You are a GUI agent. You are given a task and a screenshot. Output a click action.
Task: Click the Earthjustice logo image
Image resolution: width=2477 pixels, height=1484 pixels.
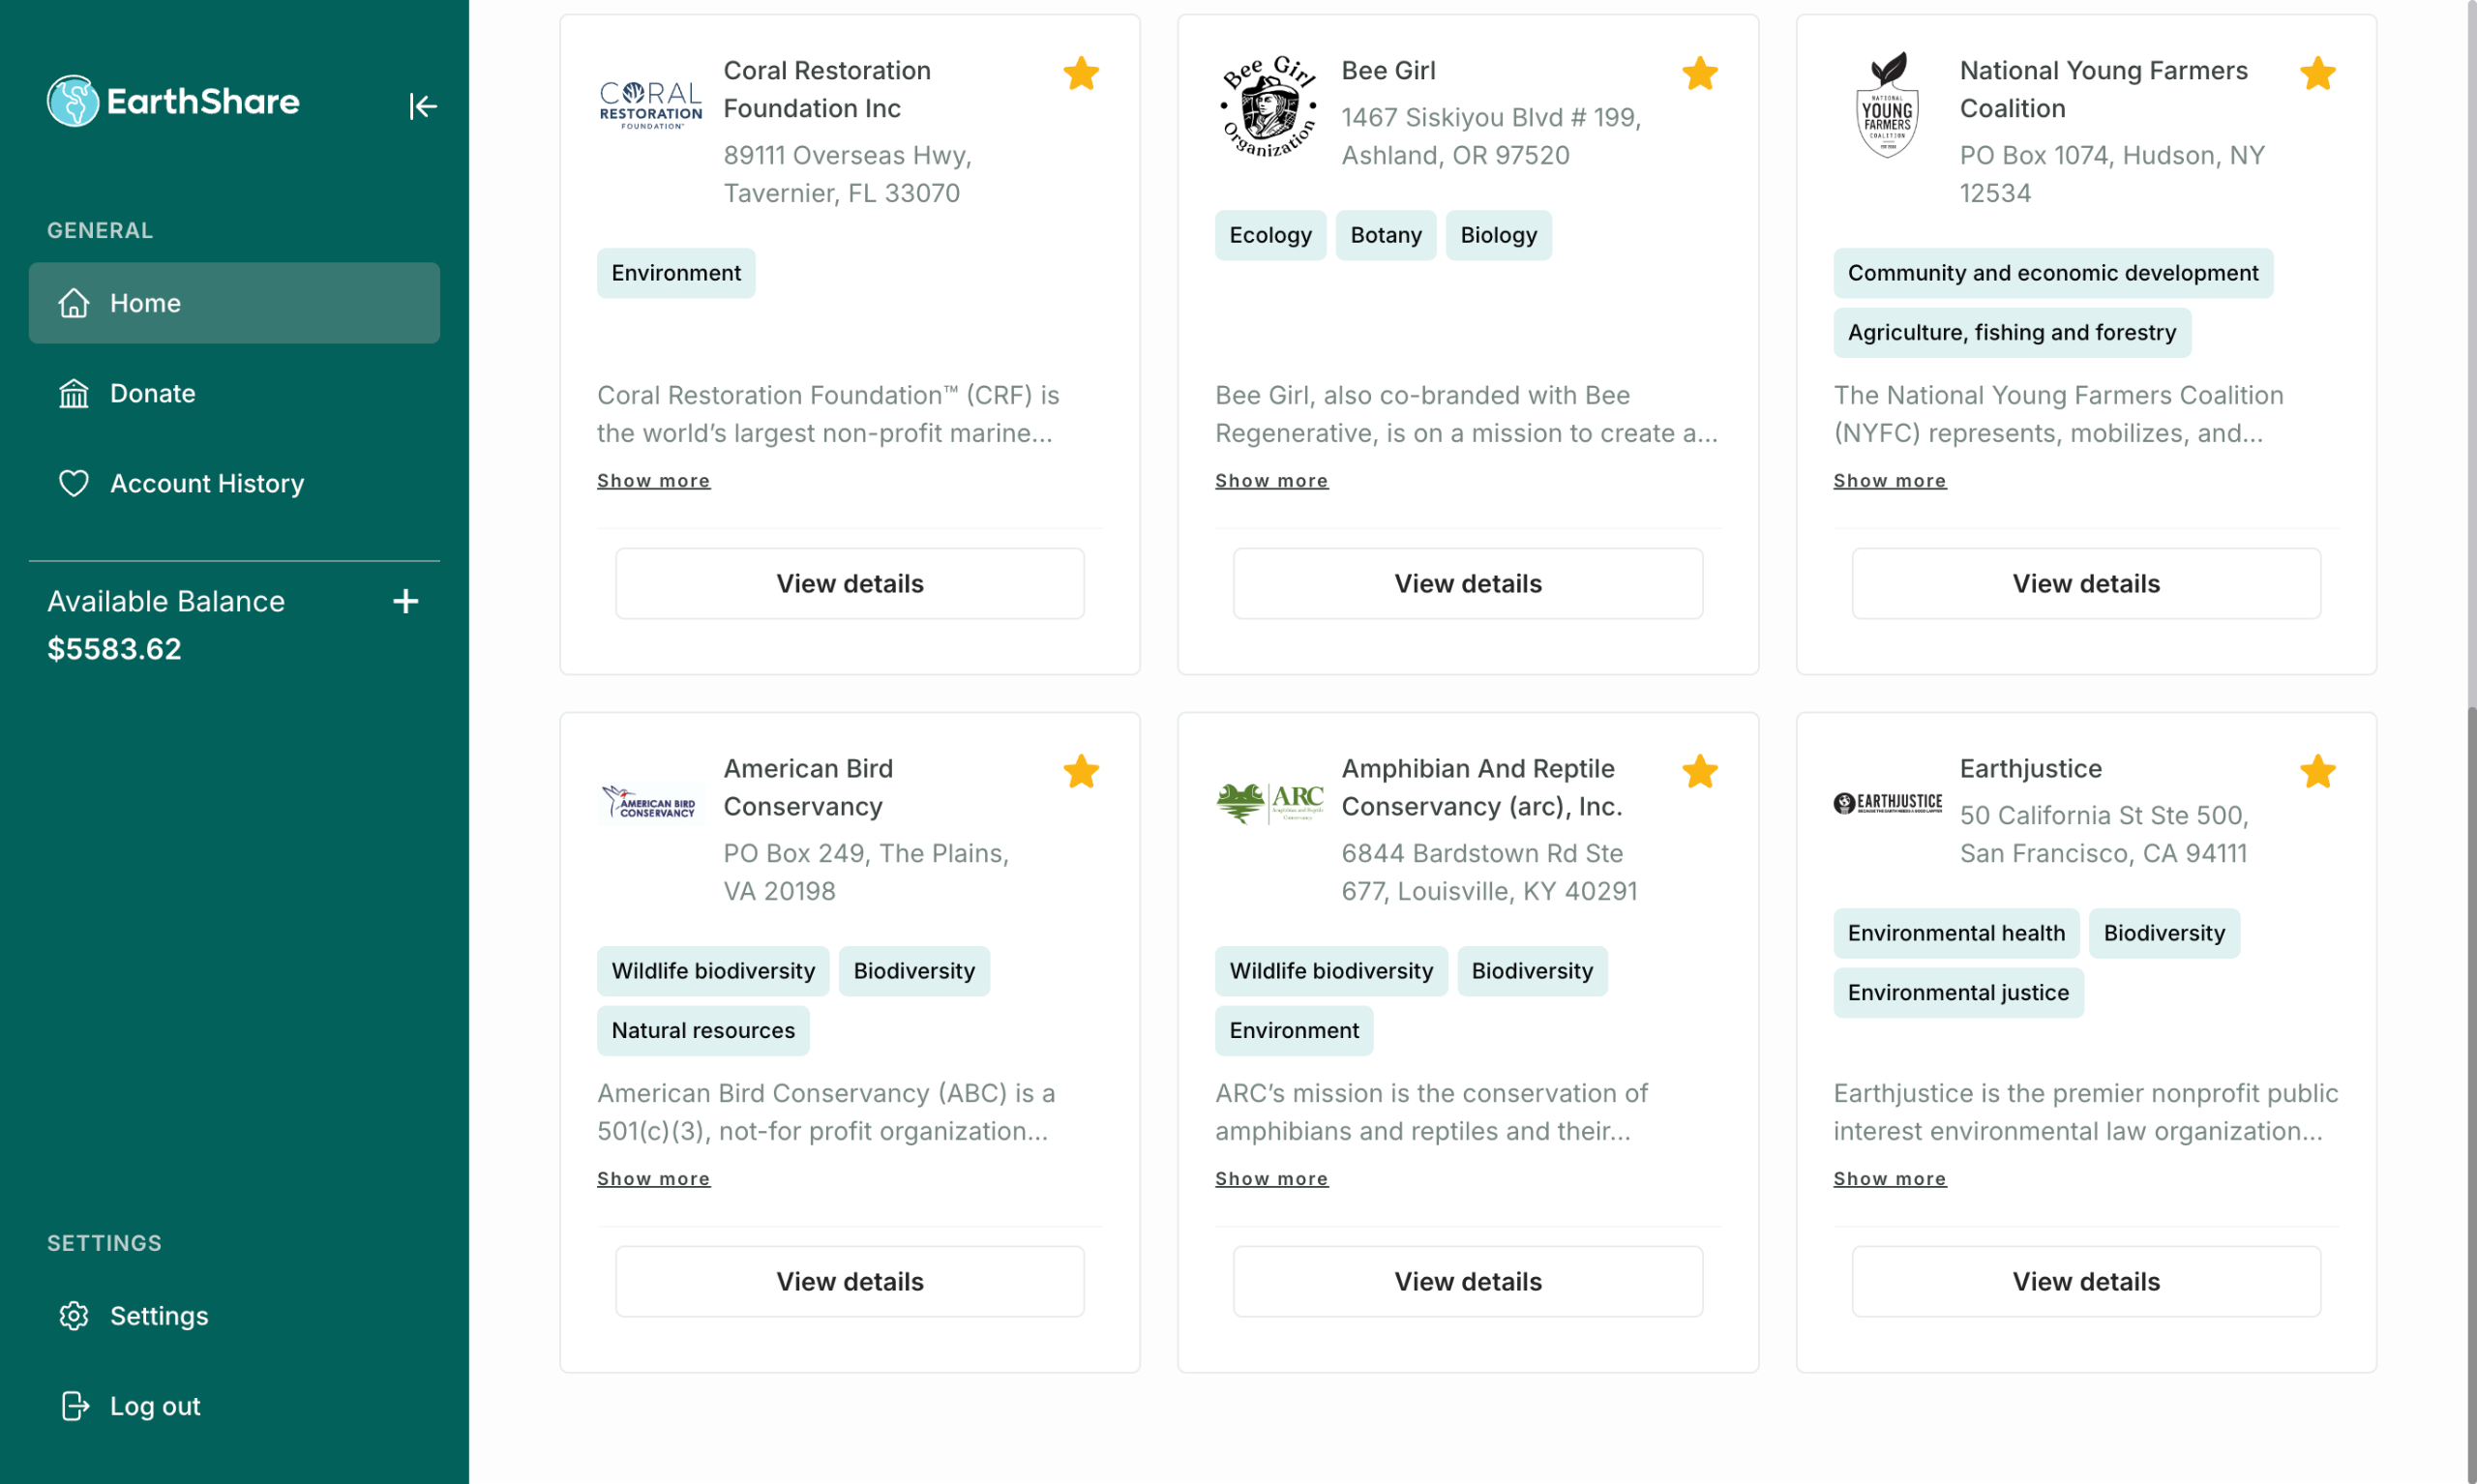1887,803
